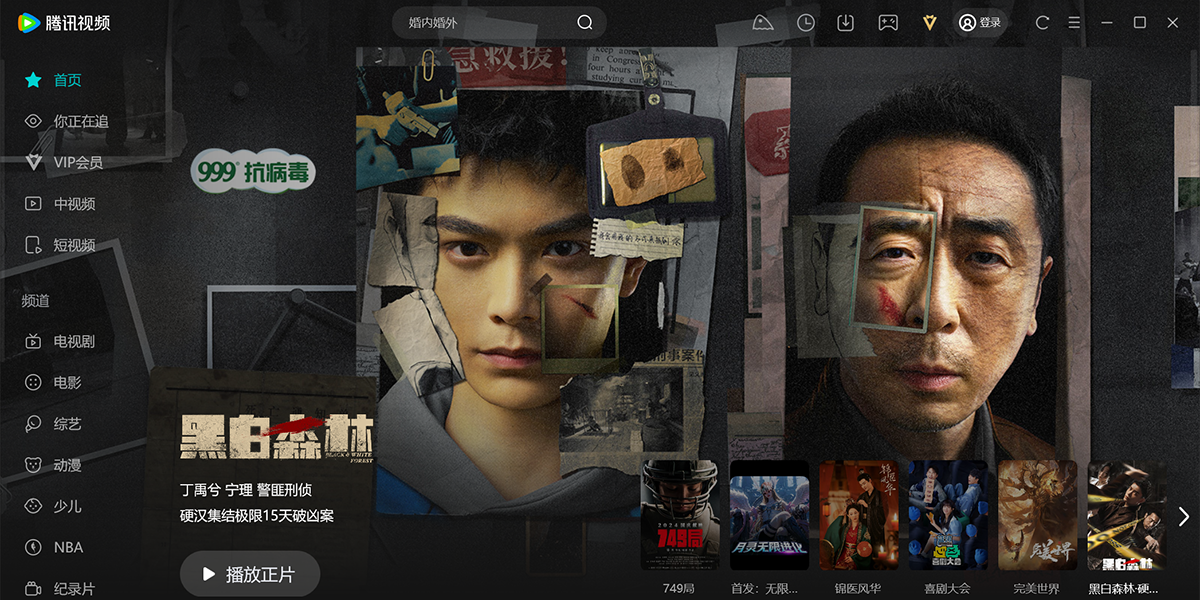The image size is (1200, 600).
Task: Click the search magnifier icon
Action: tap(585, 22)
